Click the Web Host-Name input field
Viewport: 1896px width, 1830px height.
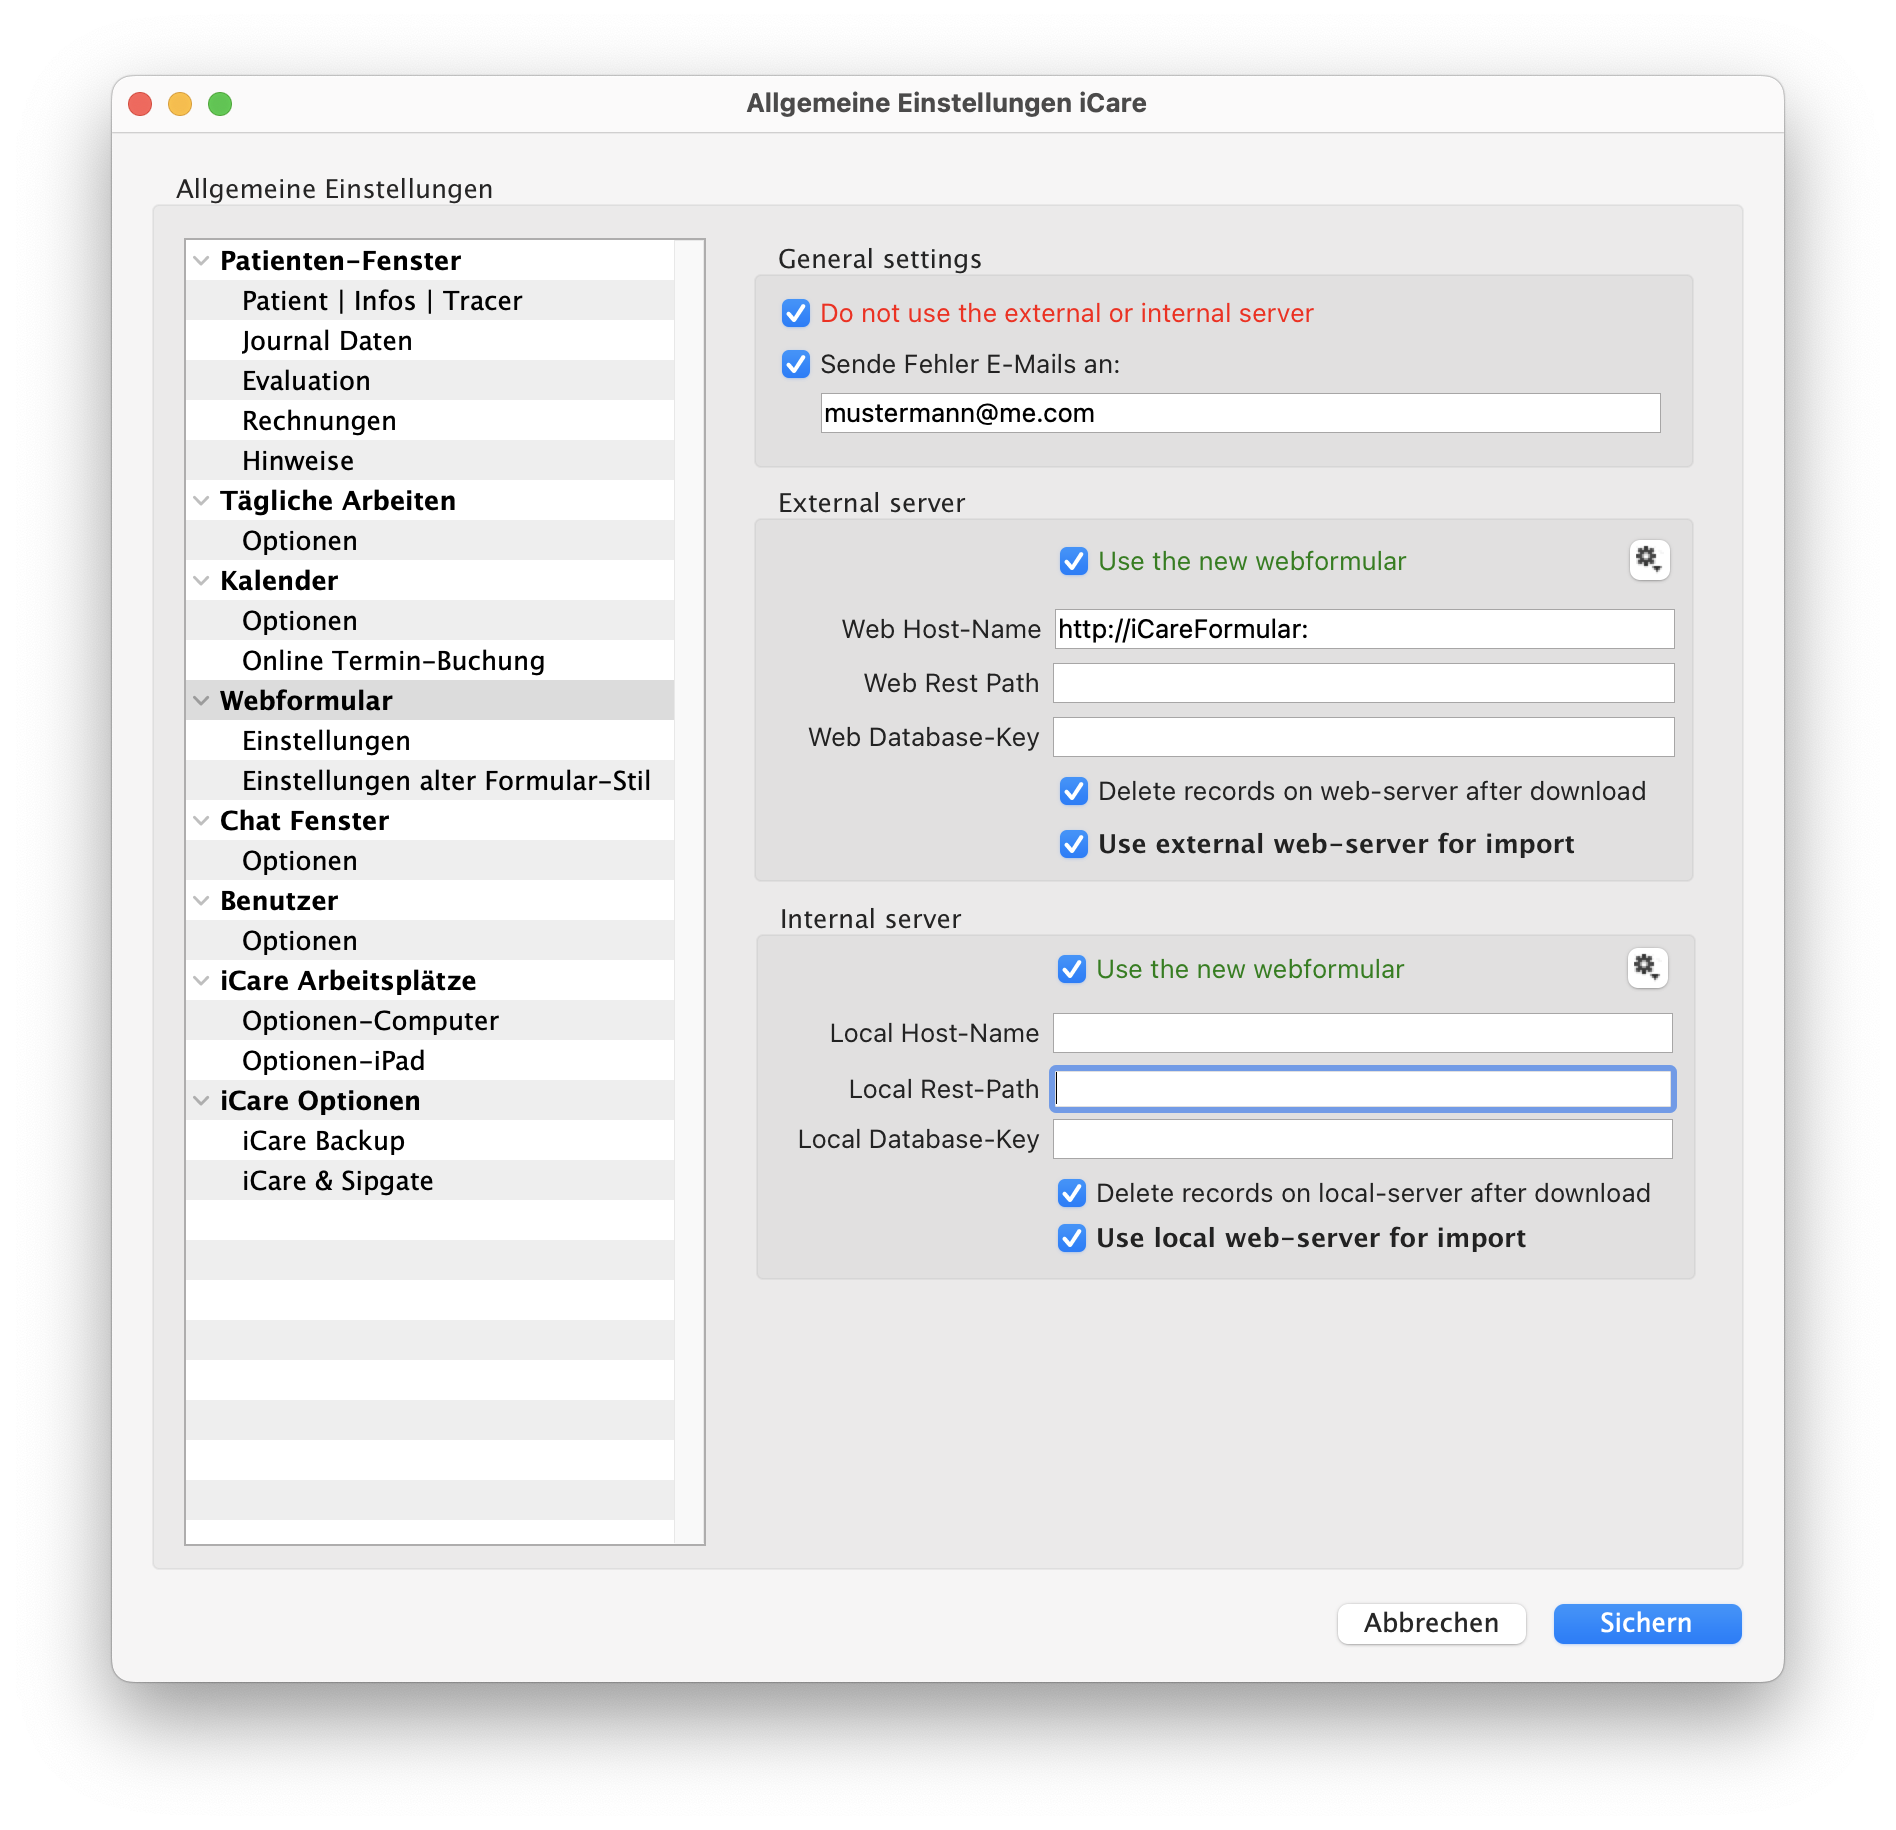tap(1363, 630)
